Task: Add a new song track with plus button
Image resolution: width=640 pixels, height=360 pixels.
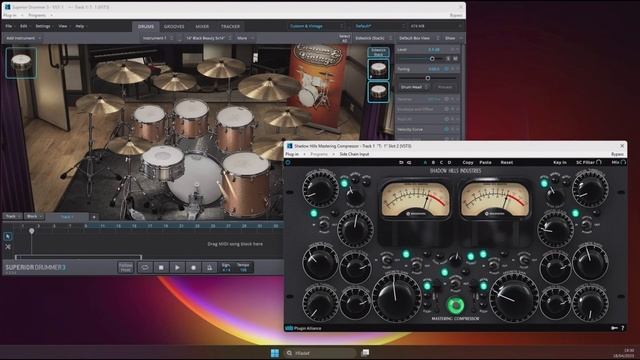Action: [94, 217]
